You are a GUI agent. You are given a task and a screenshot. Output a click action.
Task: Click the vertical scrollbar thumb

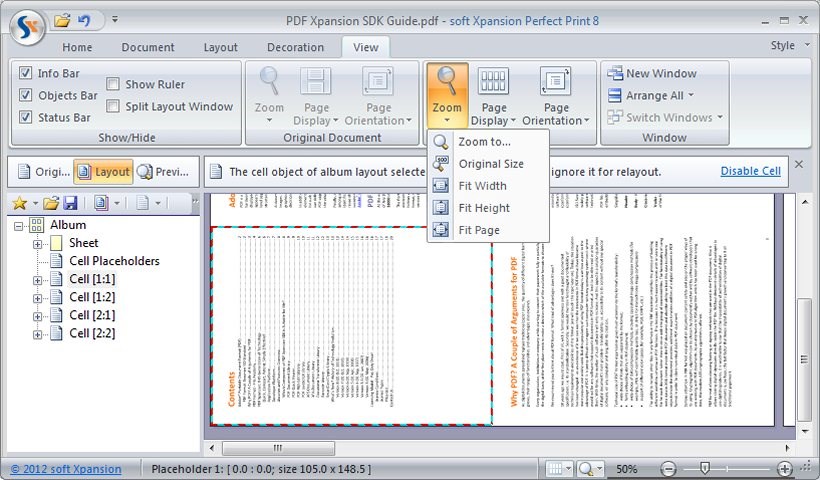pos(804,359)
